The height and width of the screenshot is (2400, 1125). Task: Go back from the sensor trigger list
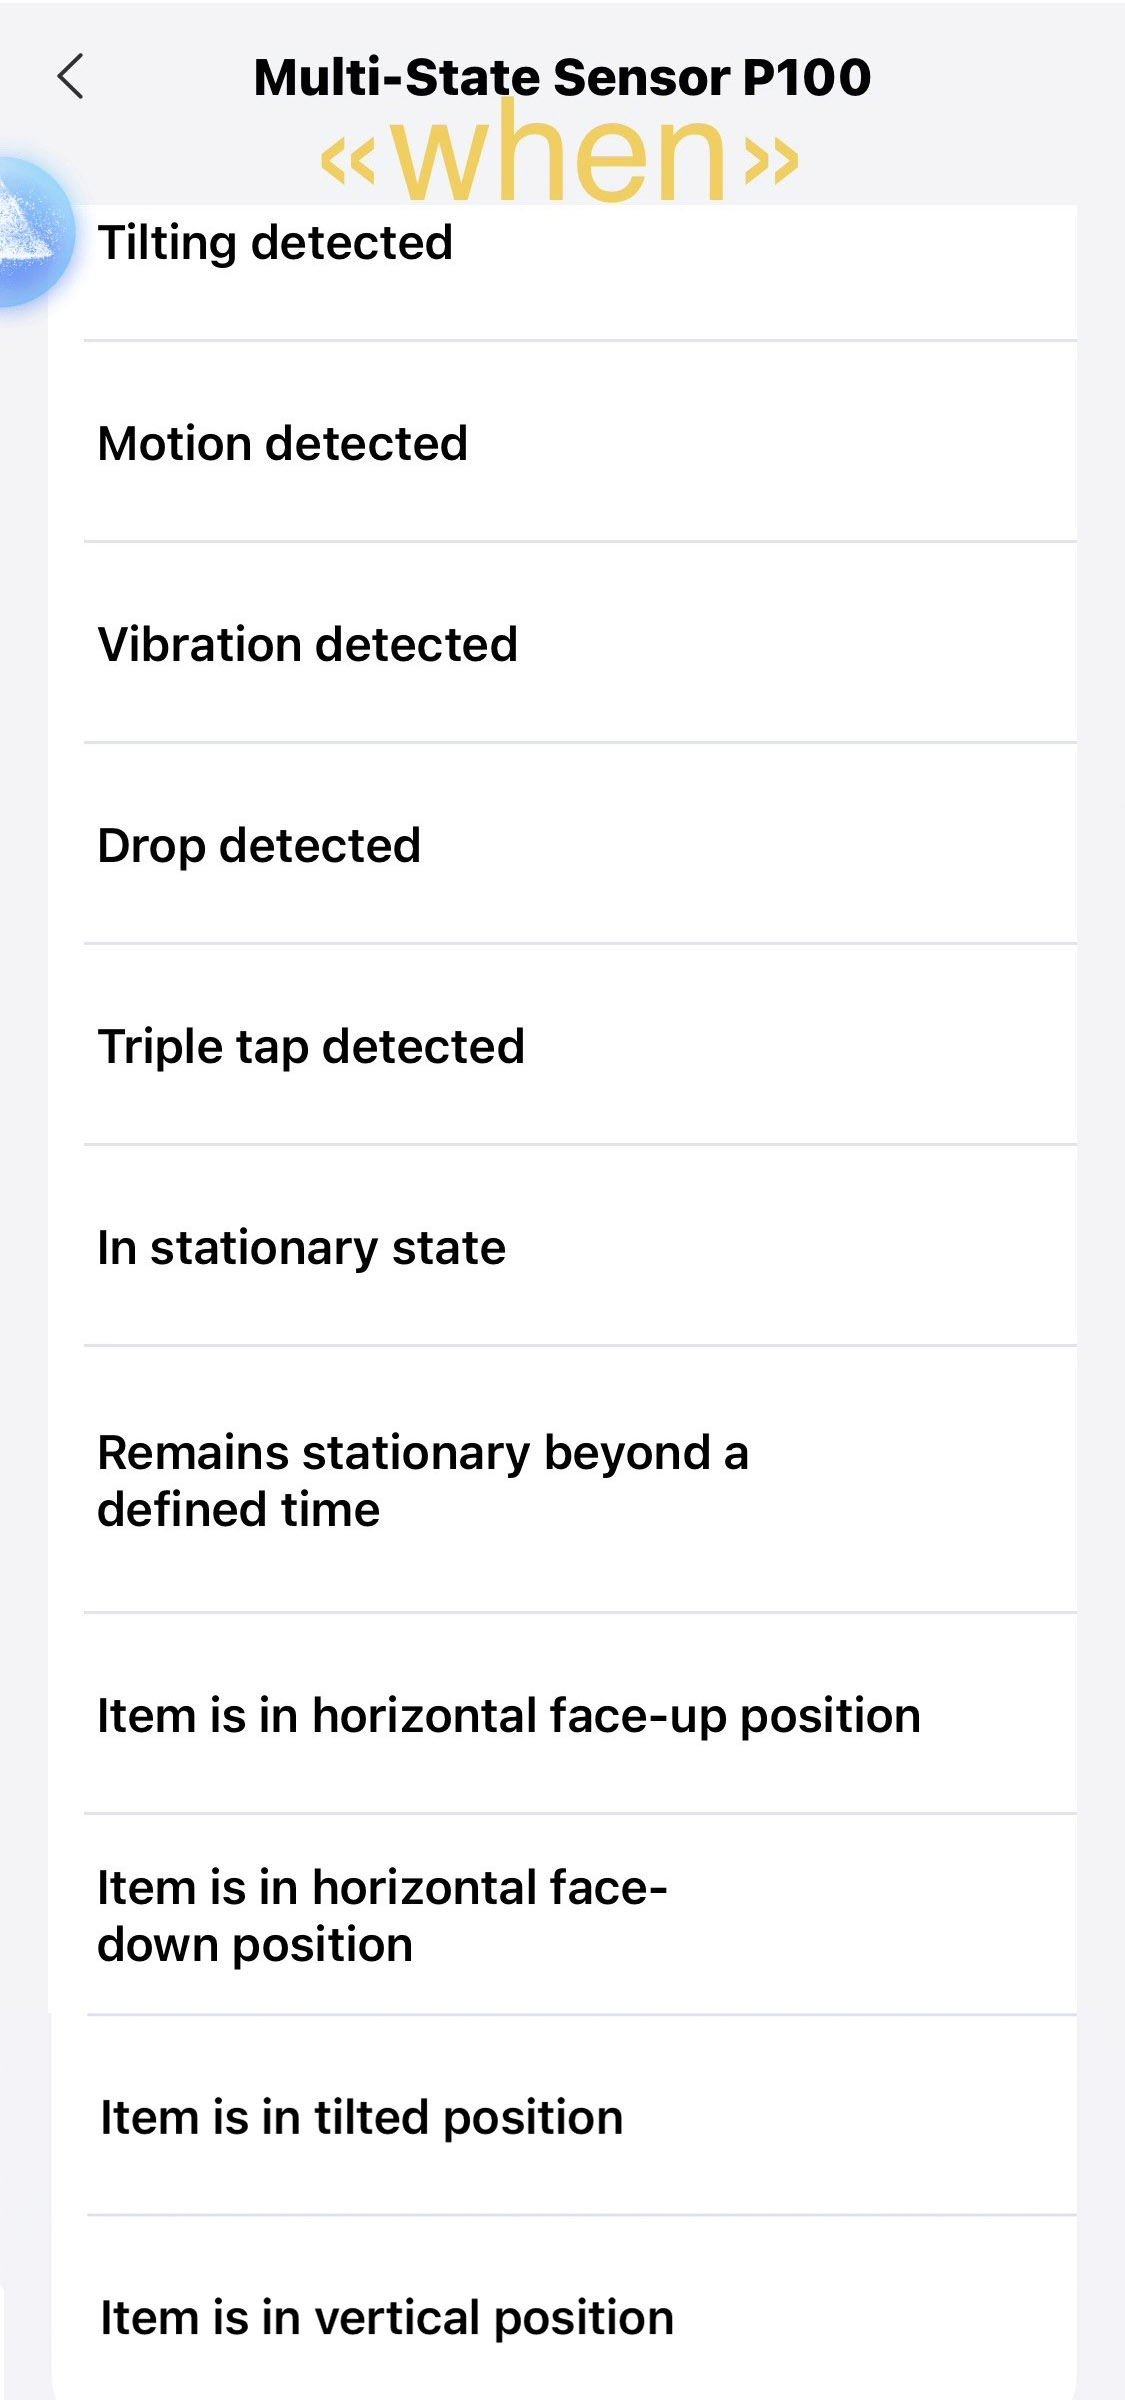(71, 77)
